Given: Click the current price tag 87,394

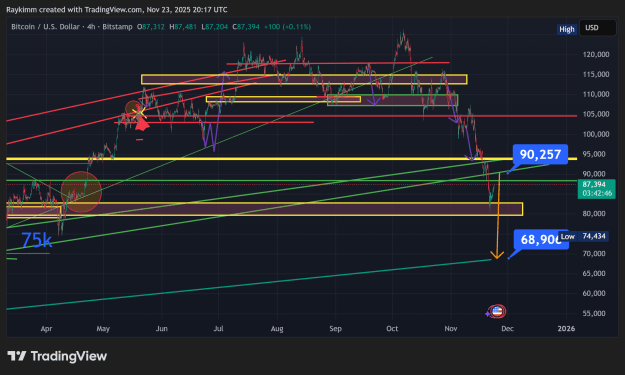Looking at the screenshot, I should 596,189.
